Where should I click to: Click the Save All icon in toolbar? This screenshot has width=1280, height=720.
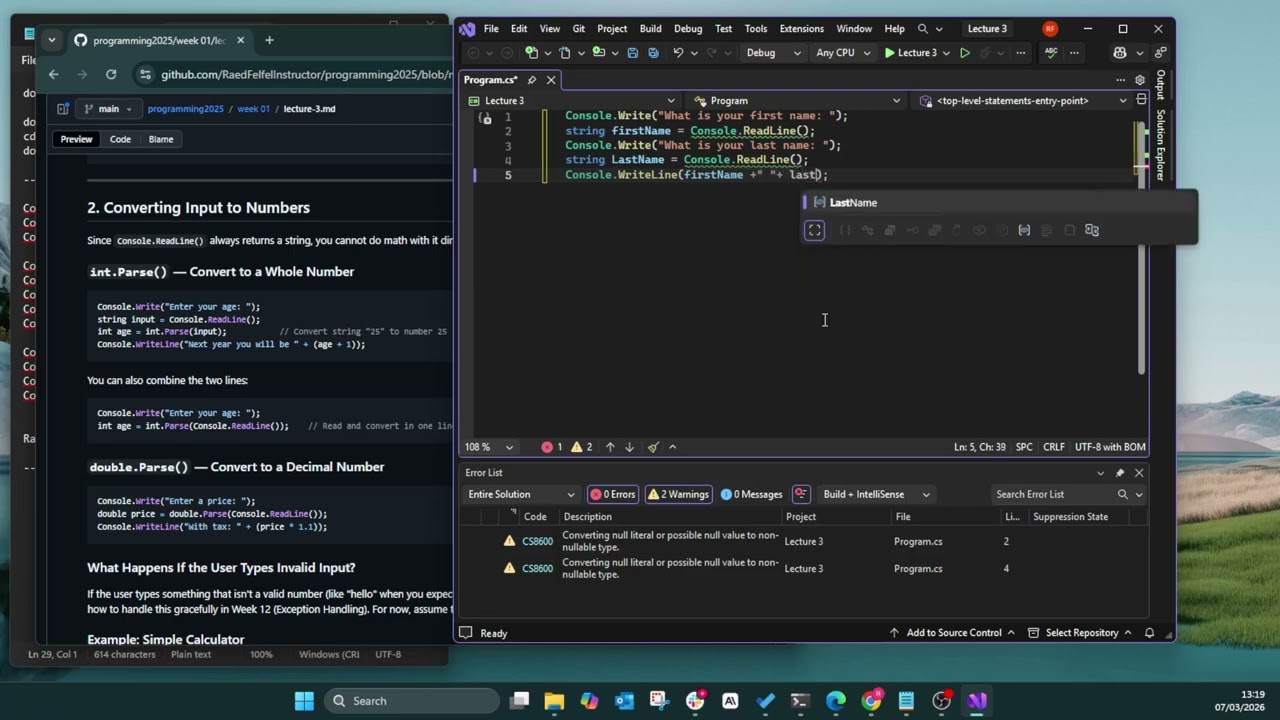[653, 53]
